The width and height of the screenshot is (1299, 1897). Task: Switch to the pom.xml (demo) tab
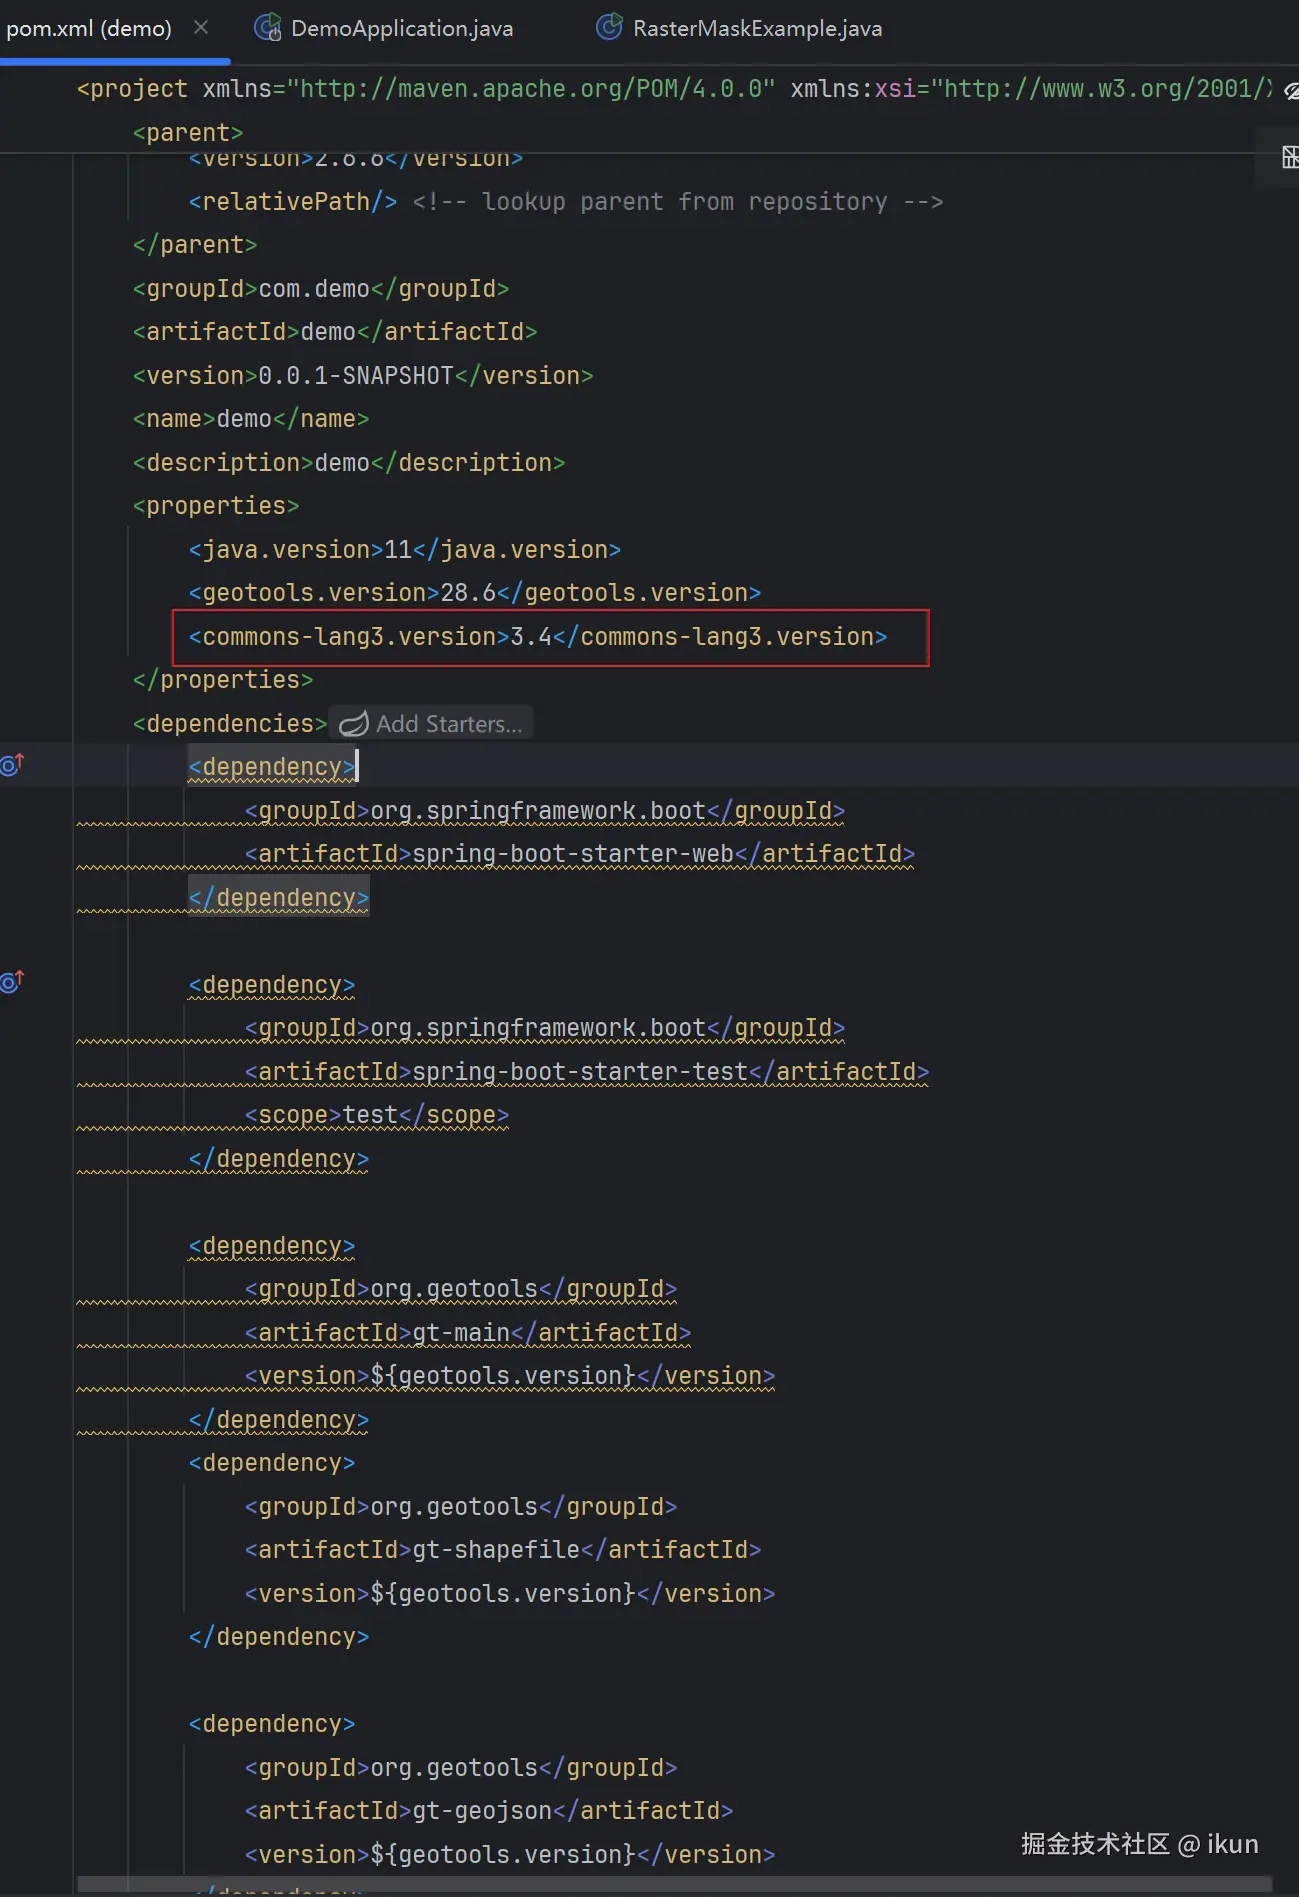[x=89, y=29]
